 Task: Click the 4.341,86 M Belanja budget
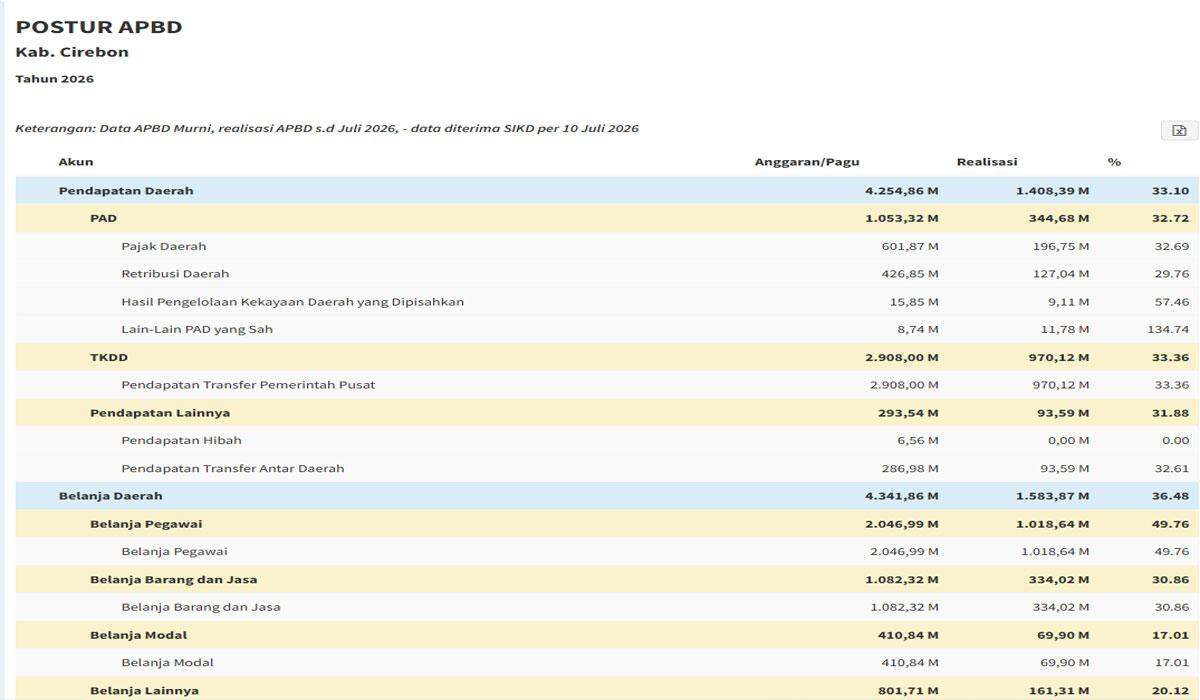(902, 496)
